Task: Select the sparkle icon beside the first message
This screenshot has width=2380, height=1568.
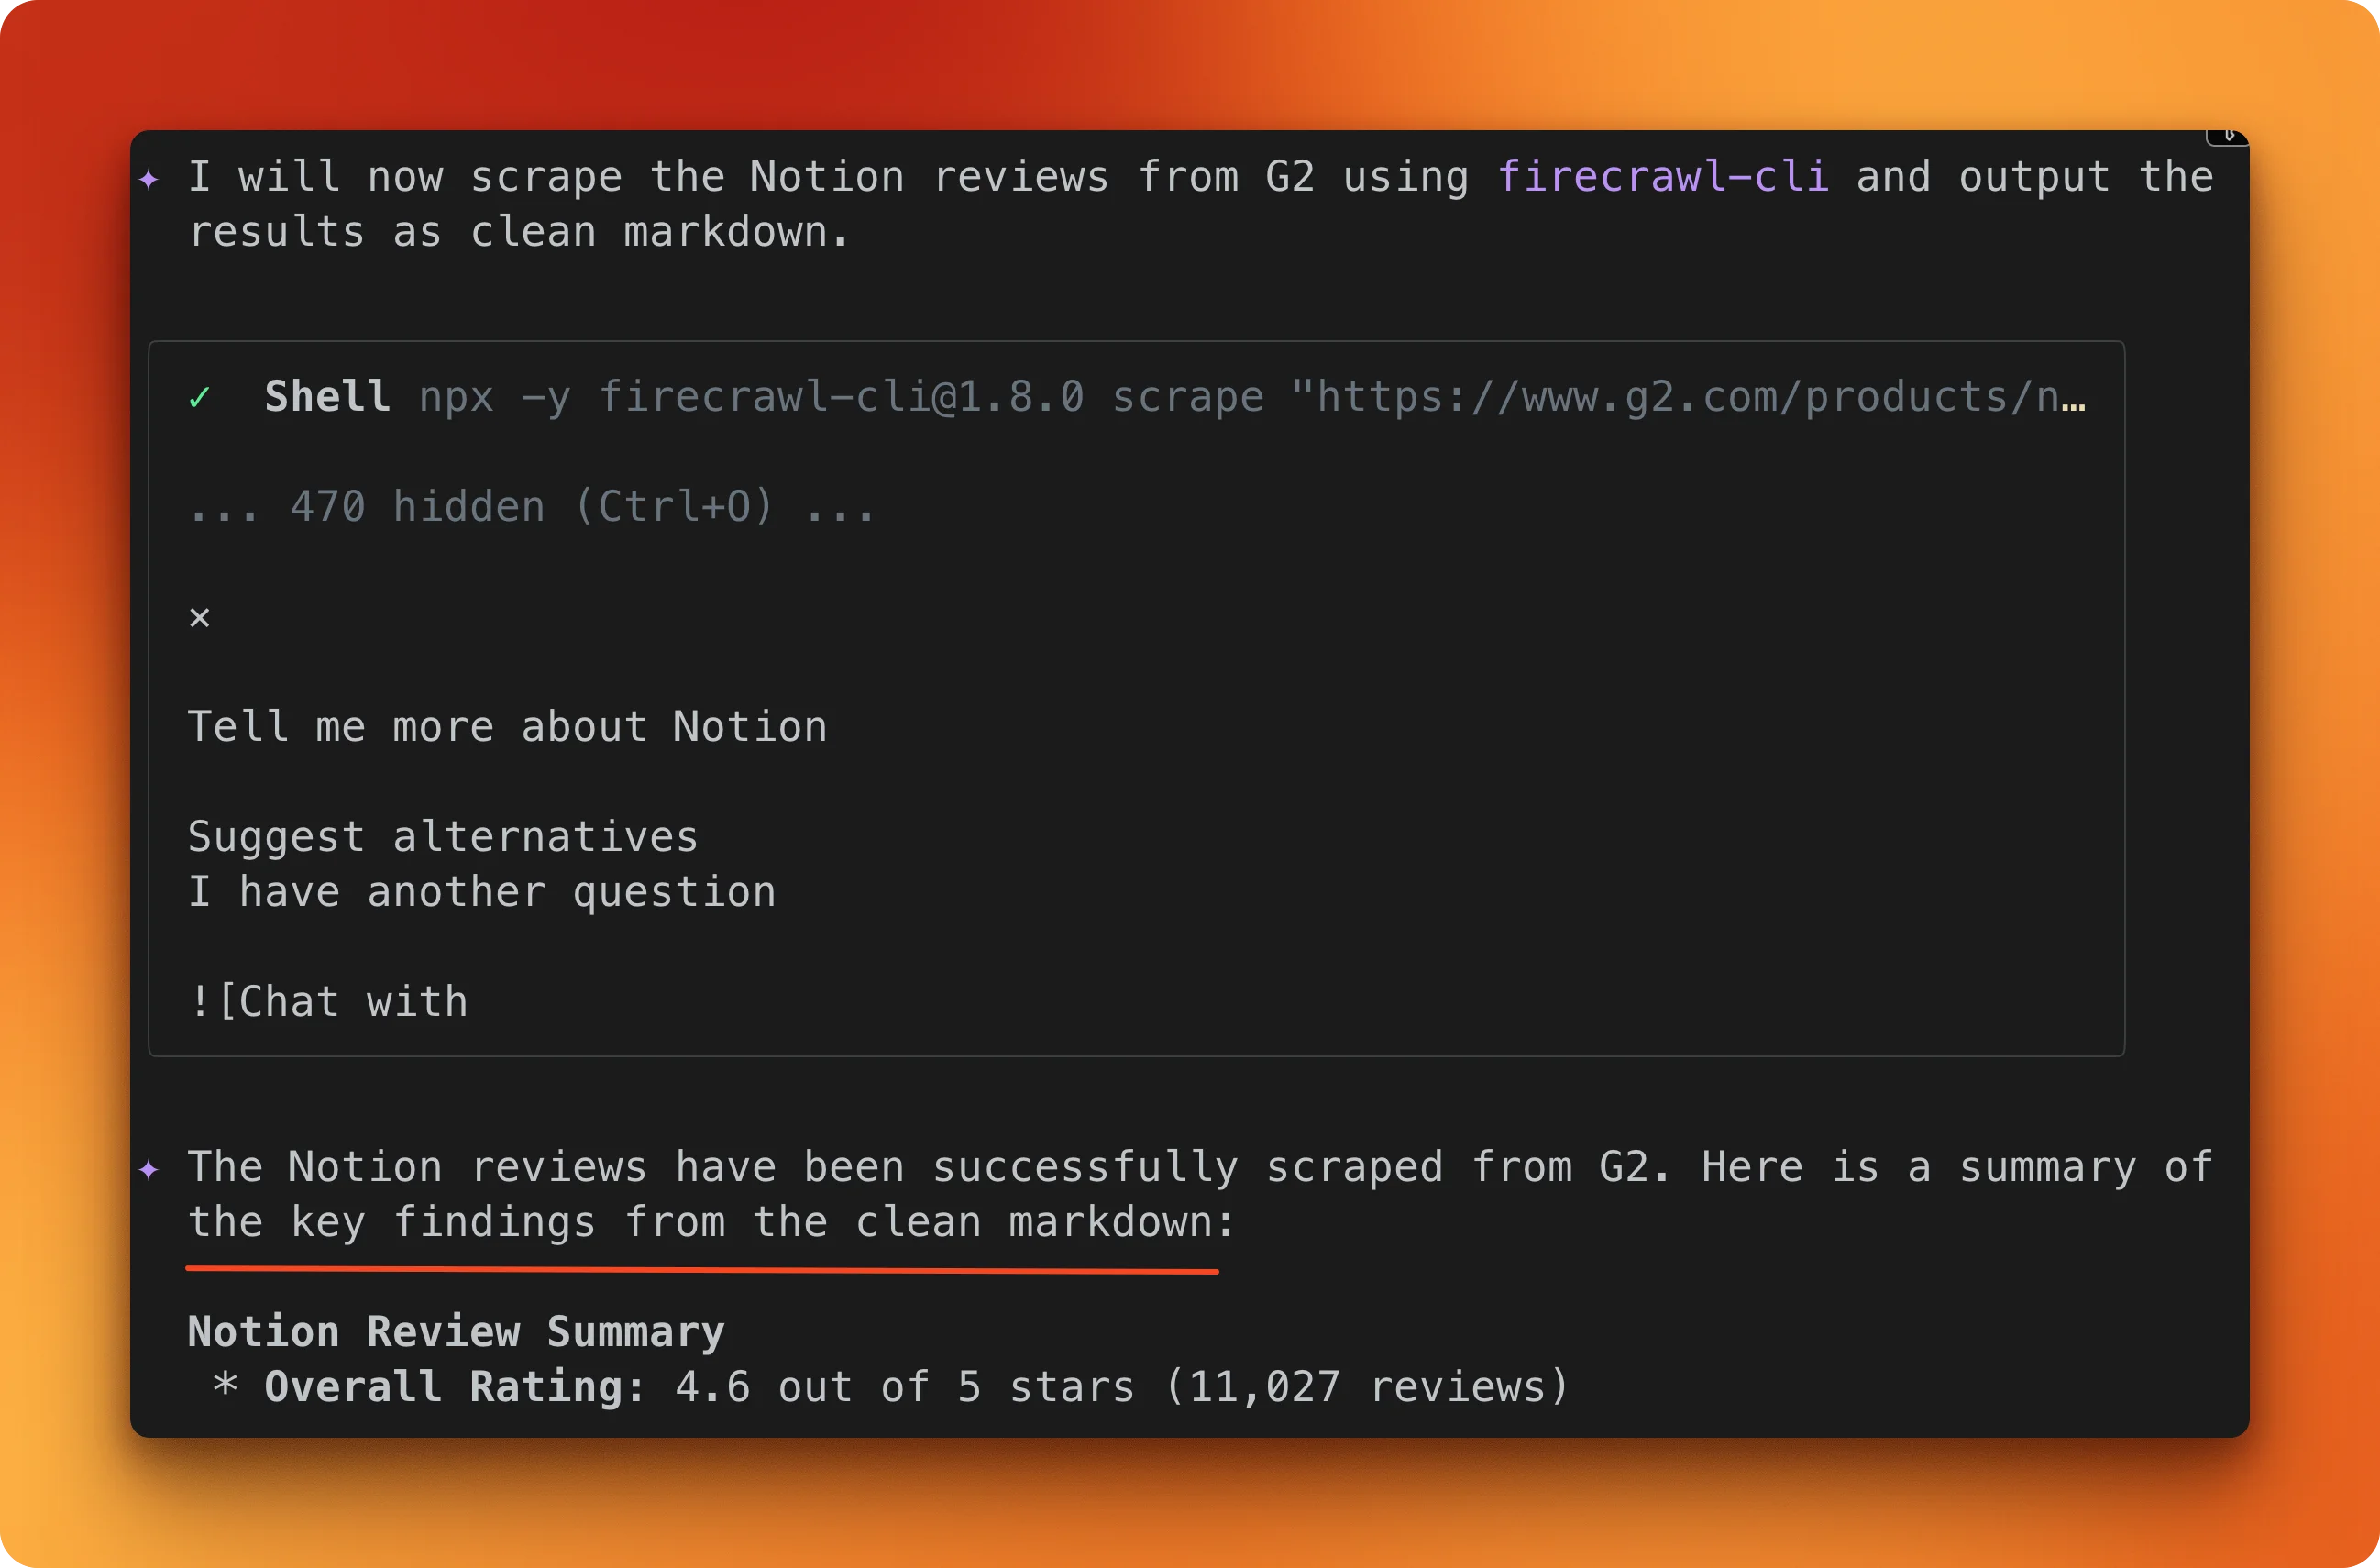Action: click(x=151, y=180)
